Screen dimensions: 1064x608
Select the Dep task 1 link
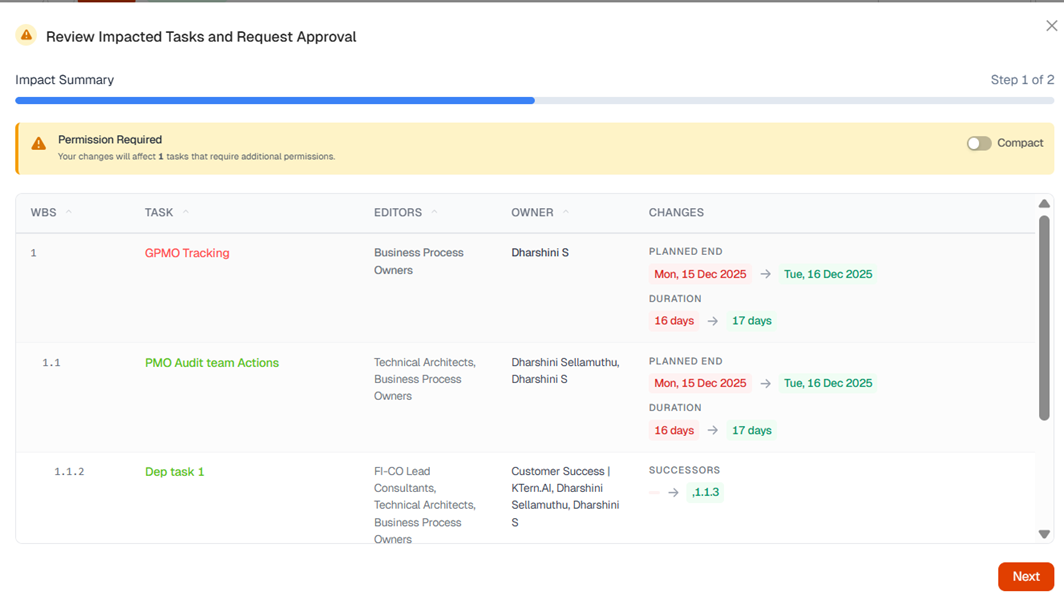click(174, 472)
